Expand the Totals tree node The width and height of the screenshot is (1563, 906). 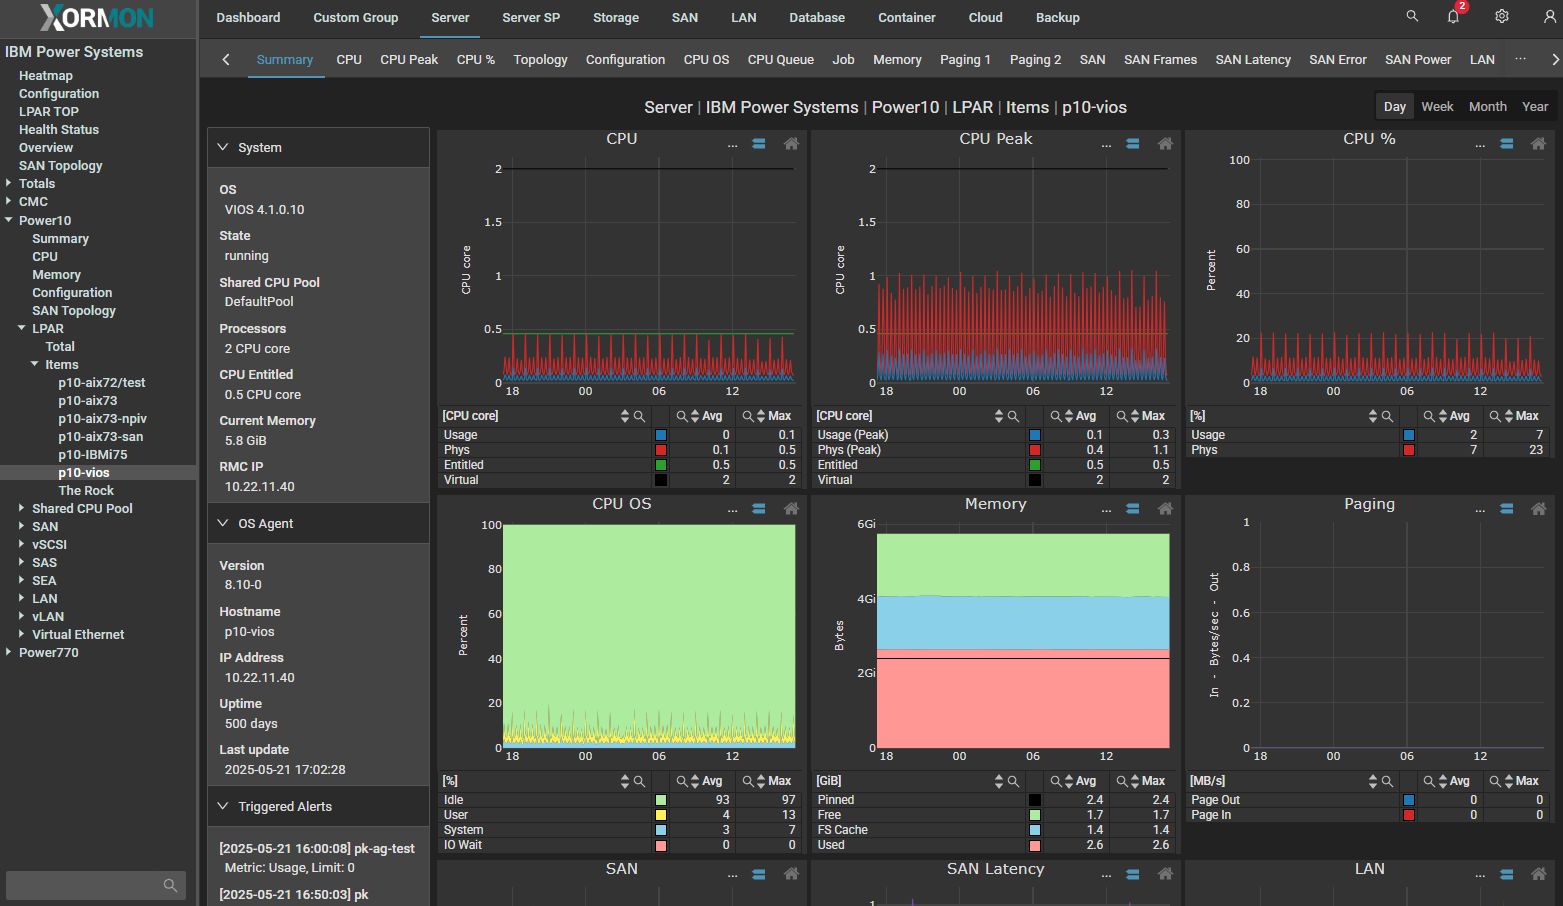[x=9, y=183]
